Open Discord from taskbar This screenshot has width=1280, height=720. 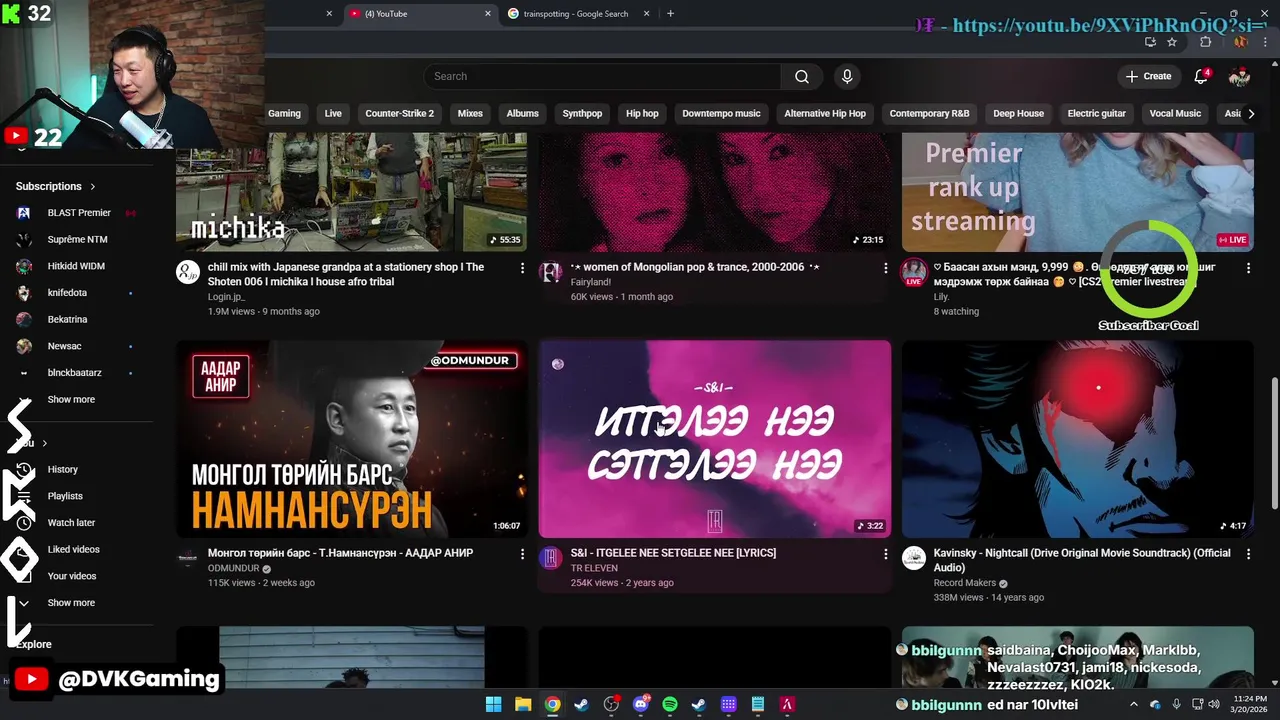click(640, 704)
